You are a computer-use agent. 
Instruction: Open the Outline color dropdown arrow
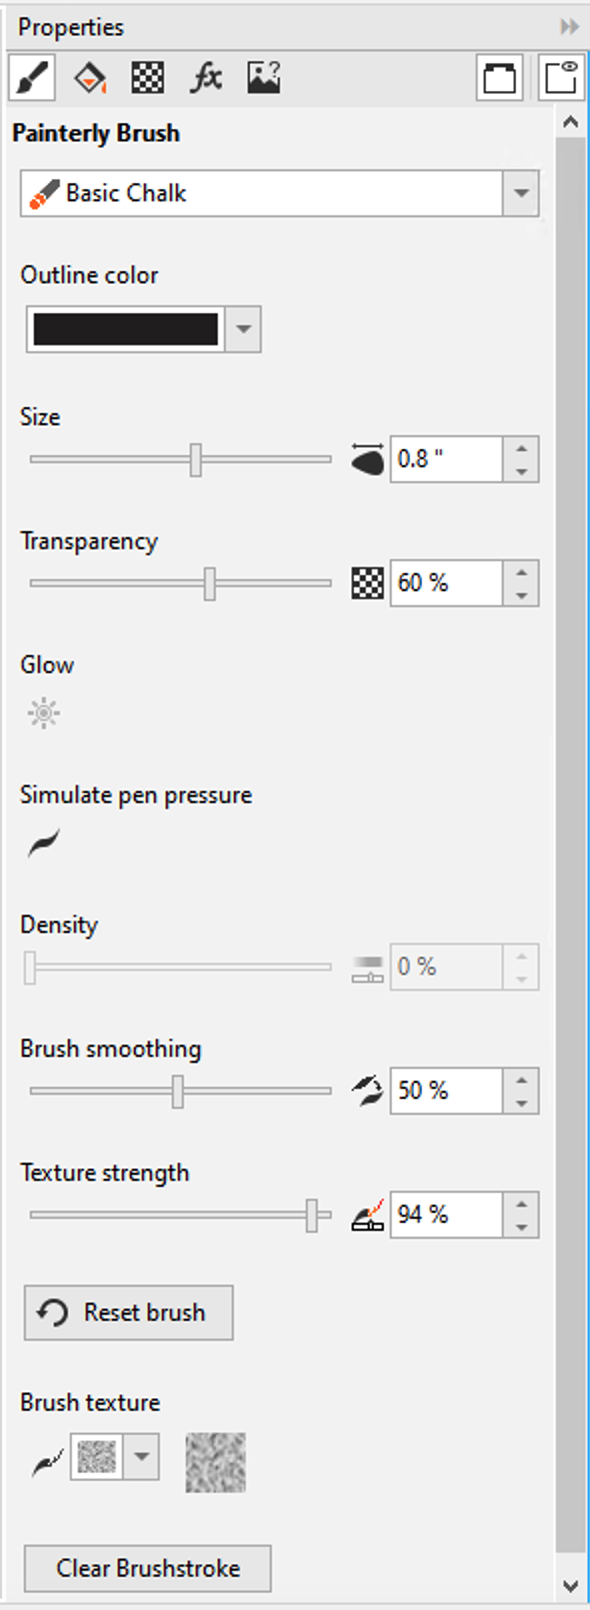[243, 329]
